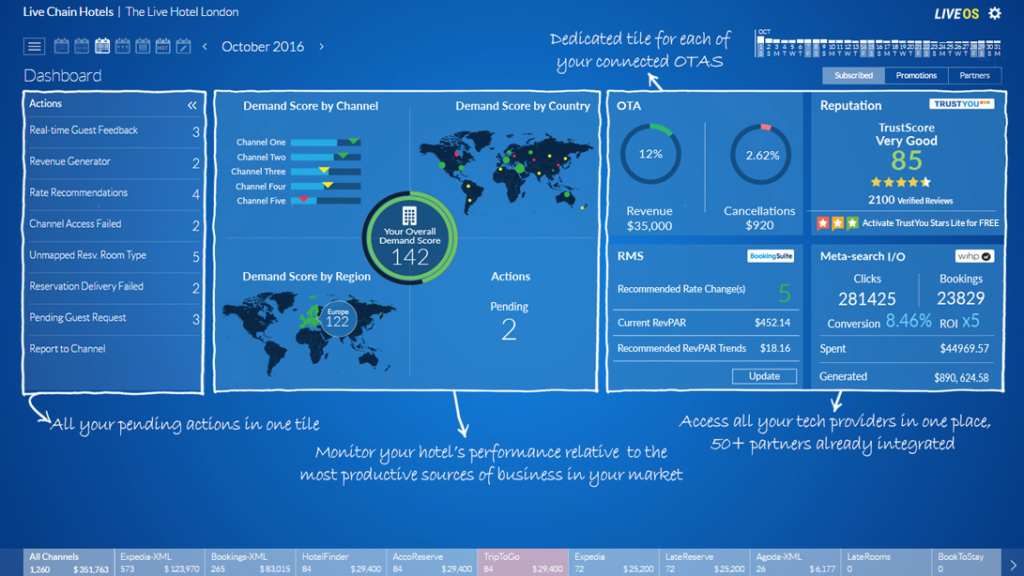Open the hamburger menu icon
Screen dimensions: 1024x576
(x=34, y=46)
